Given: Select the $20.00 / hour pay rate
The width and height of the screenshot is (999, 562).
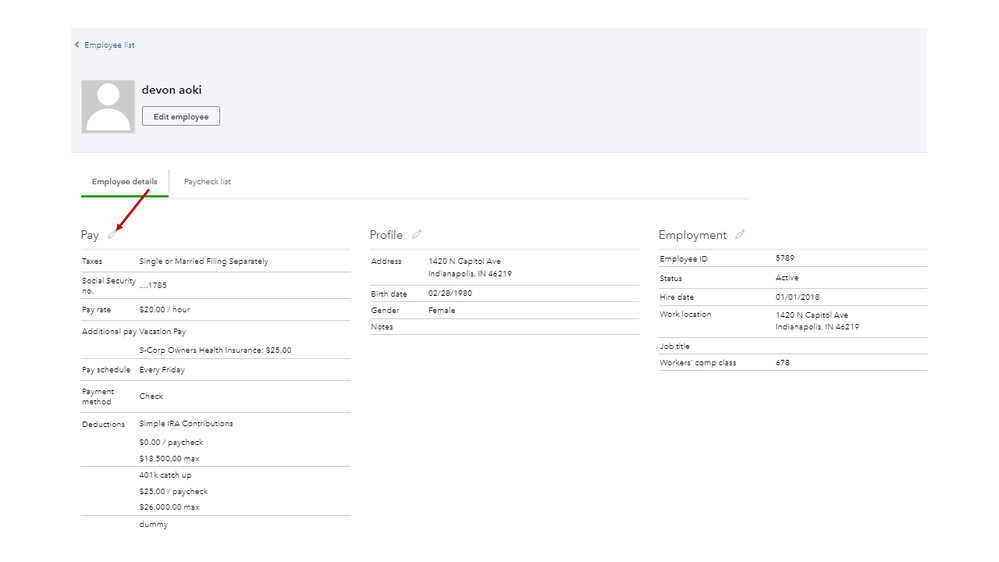Looking at the screenshot, I should (164, 310).
